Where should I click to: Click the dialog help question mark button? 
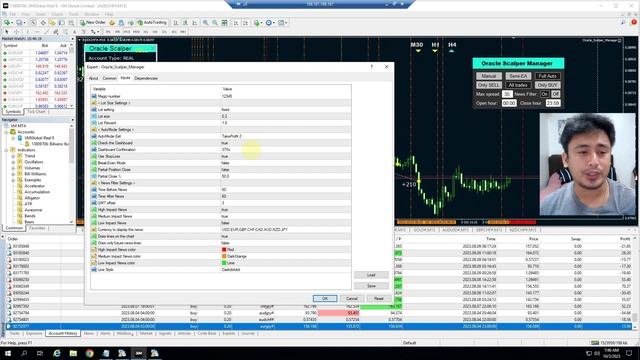coord(371,67)
